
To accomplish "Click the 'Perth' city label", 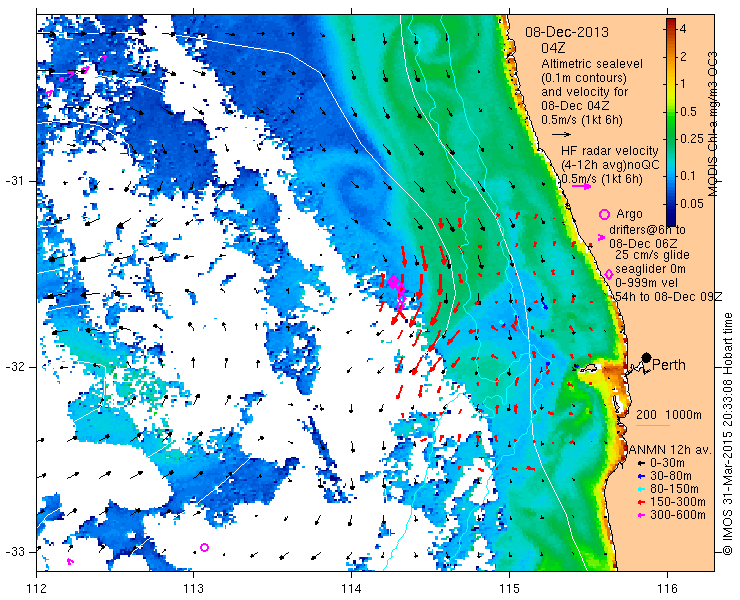I will (669, 365).
